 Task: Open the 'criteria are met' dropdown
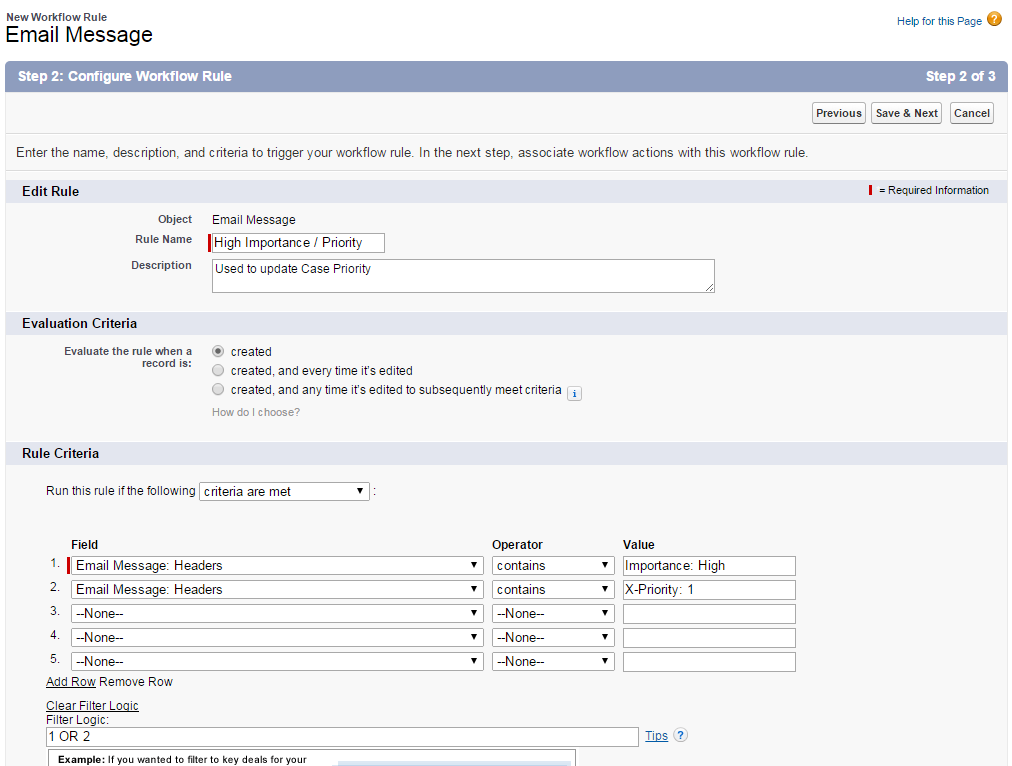(x=283, y=491)
